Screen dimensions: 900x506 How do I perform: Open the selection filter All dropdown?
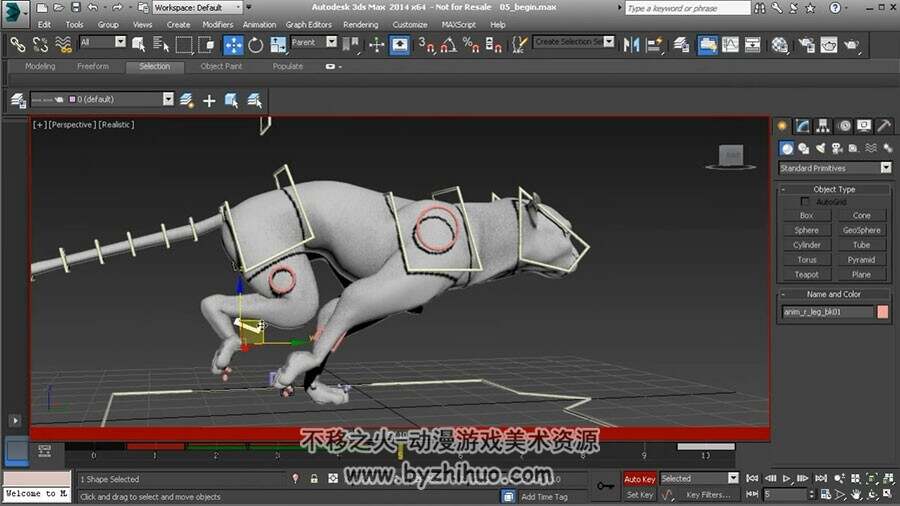point(103,42)
